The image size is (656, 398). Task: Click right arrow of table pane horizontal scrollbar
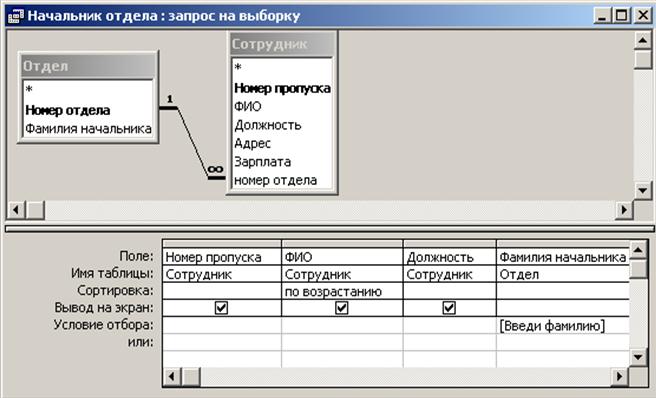[625, 209]
